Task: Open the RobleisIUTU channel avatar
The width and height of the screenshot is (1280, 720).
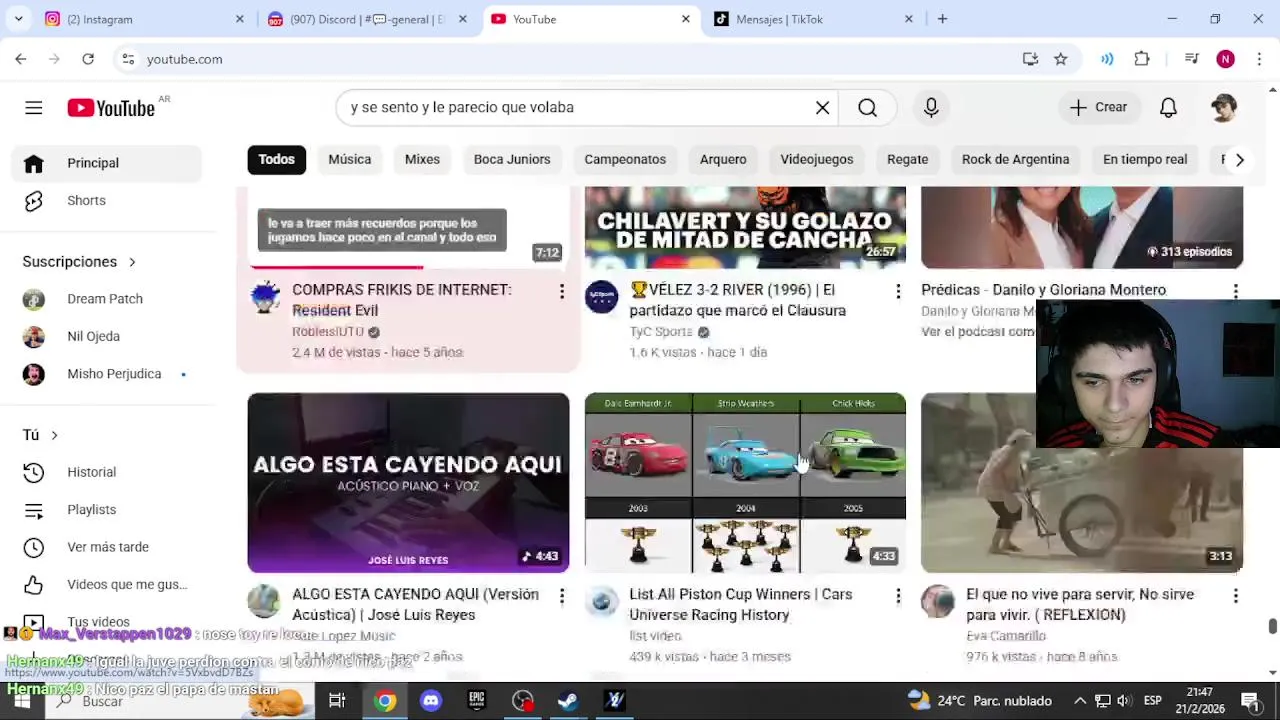Action: coord(265,297)
